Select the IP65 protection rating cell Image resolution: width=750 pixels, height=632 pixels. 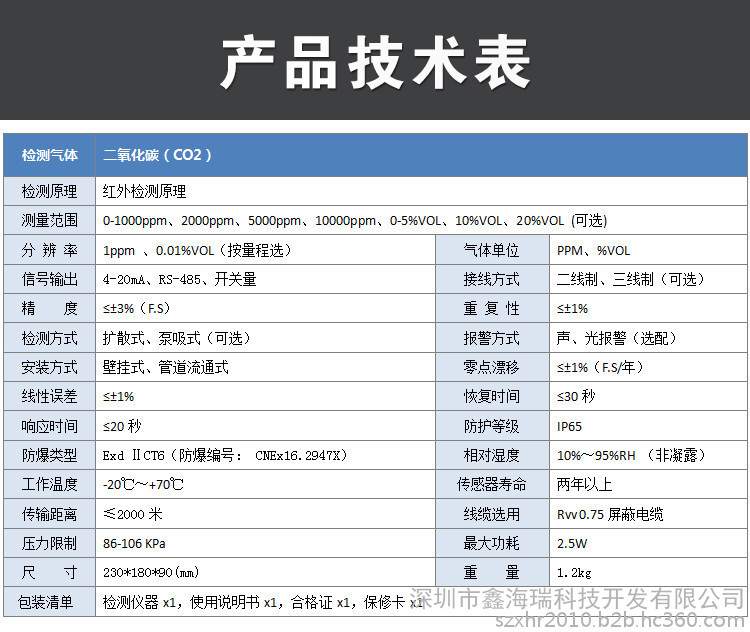(569, 426)
